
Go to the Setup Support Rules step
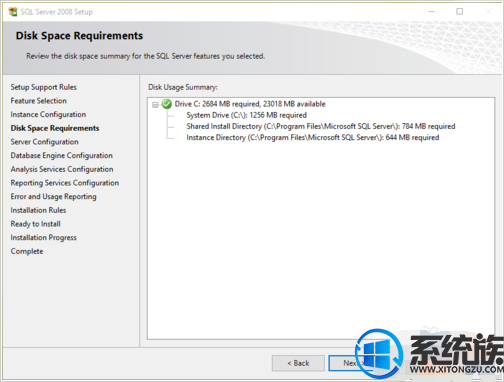click(44, 87)
